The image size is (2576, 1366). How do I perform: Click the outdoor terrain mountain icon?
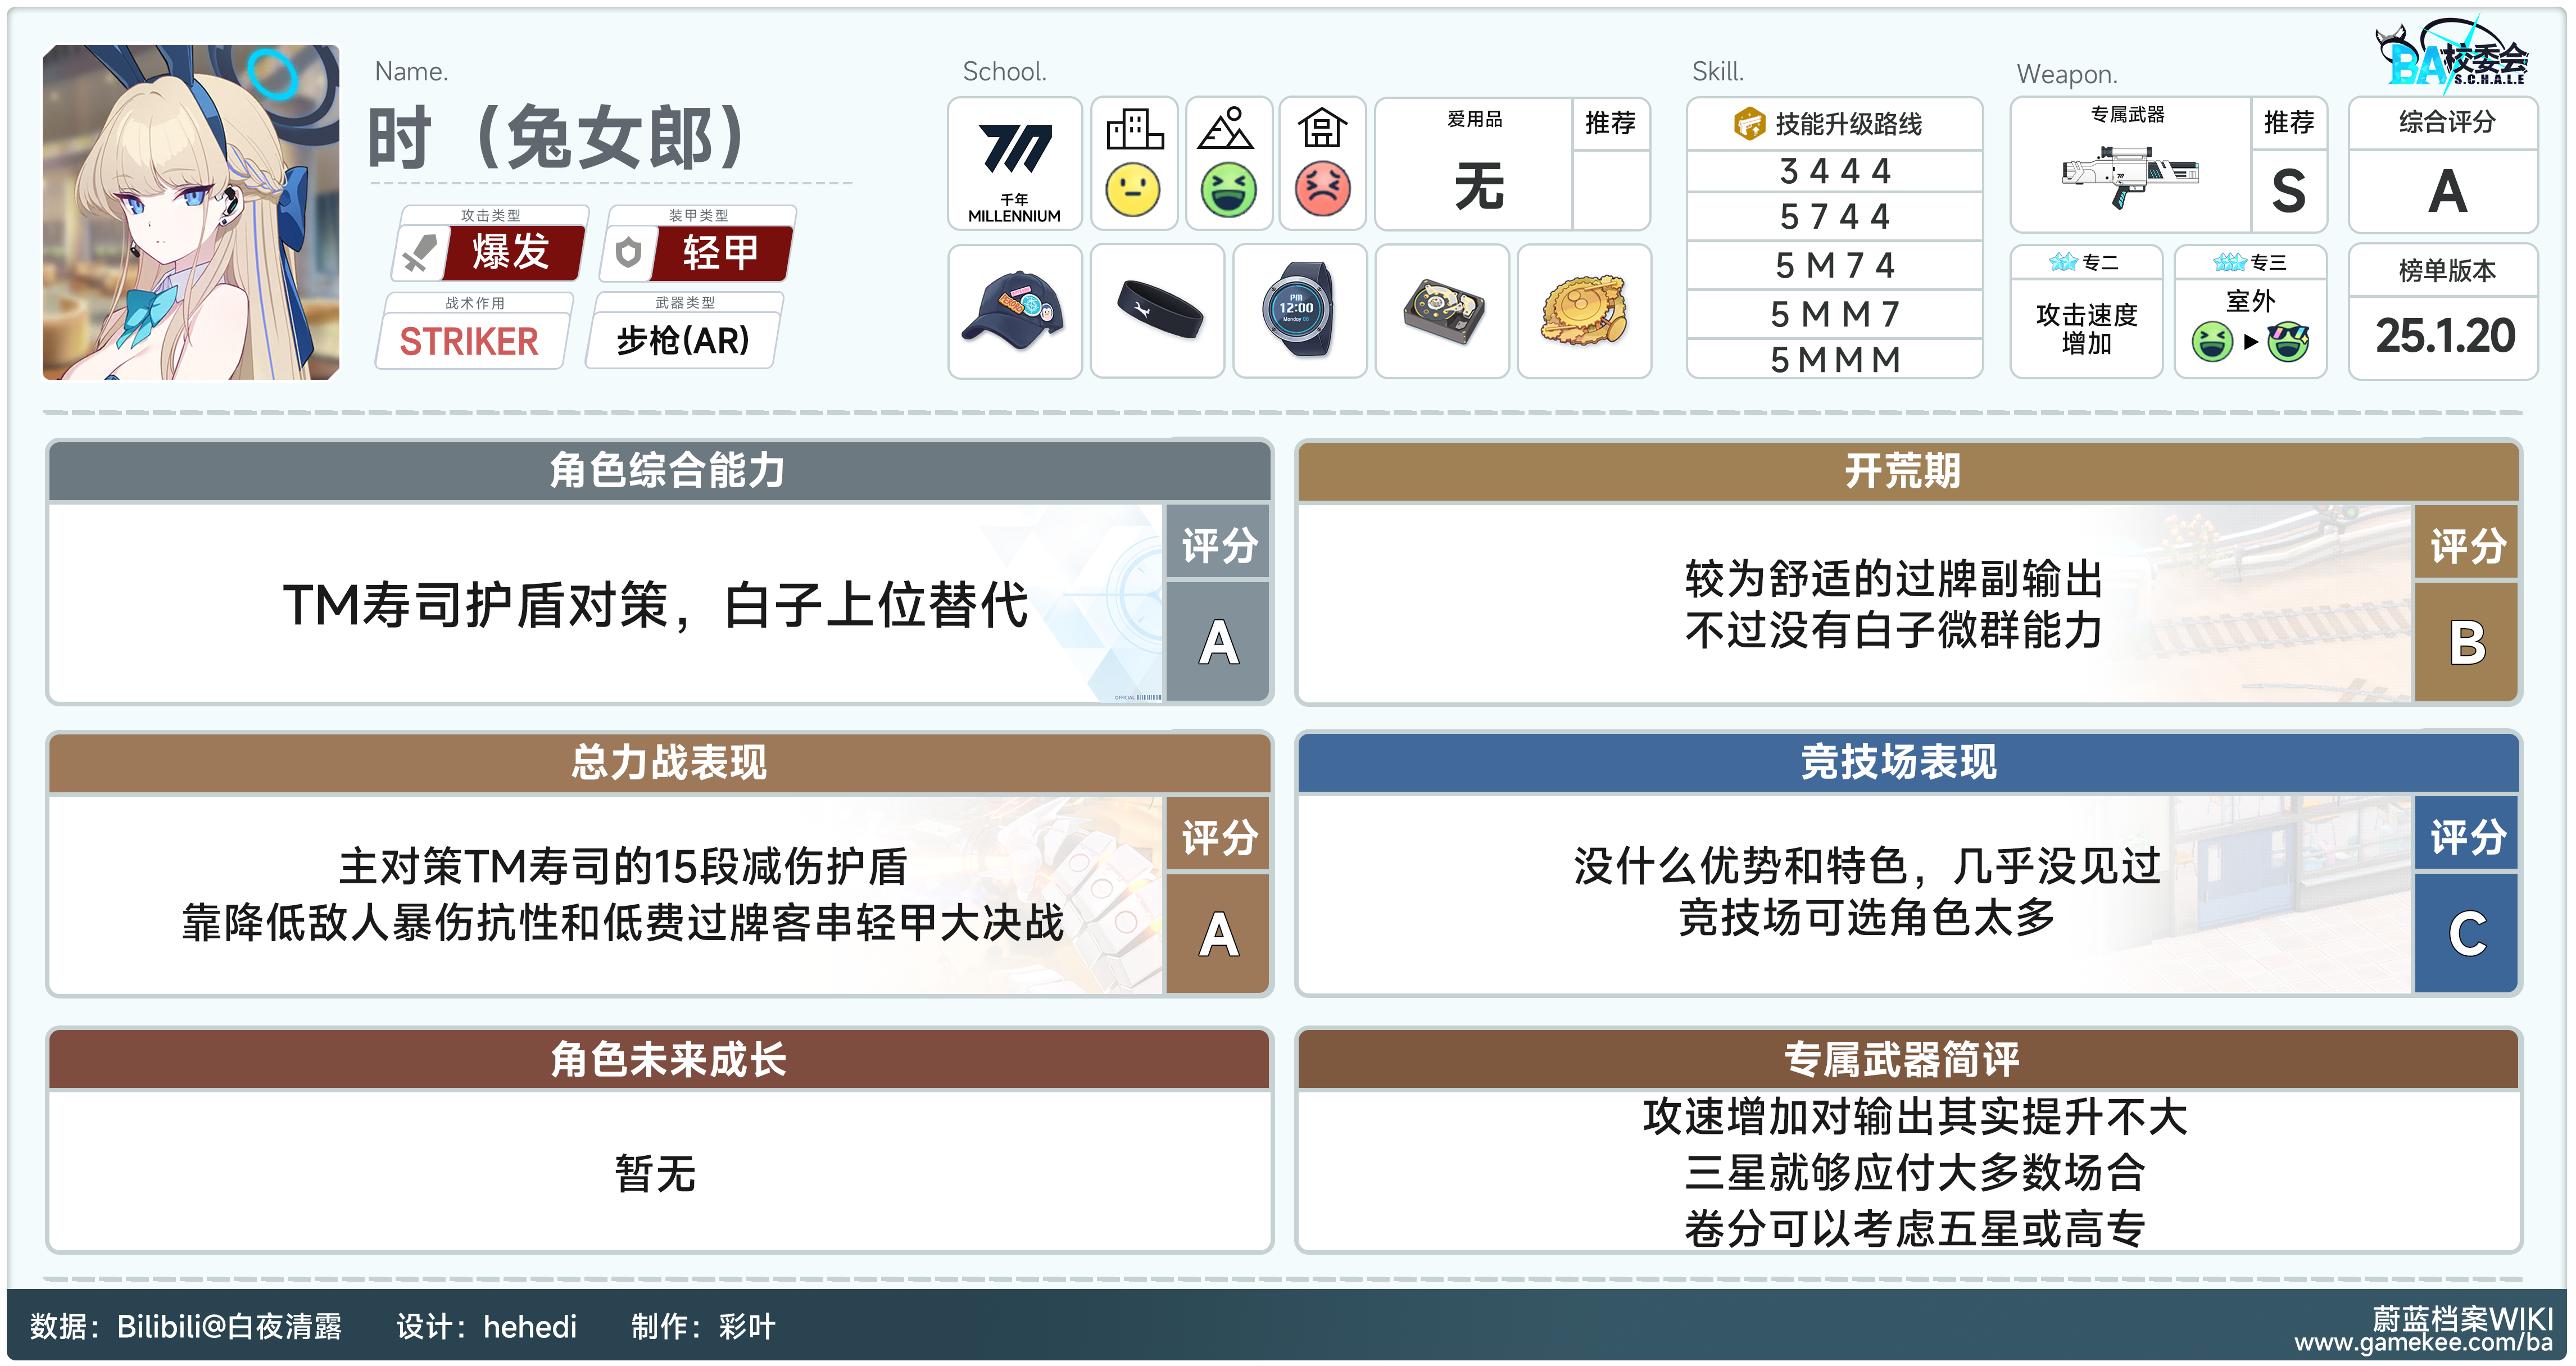1227,129
